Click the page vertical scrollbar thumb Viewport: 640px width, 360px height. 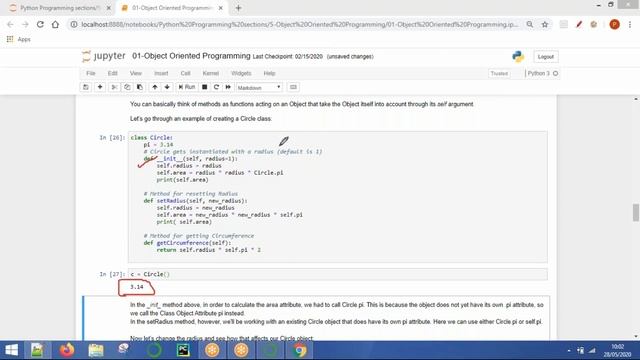coord(636,212)
